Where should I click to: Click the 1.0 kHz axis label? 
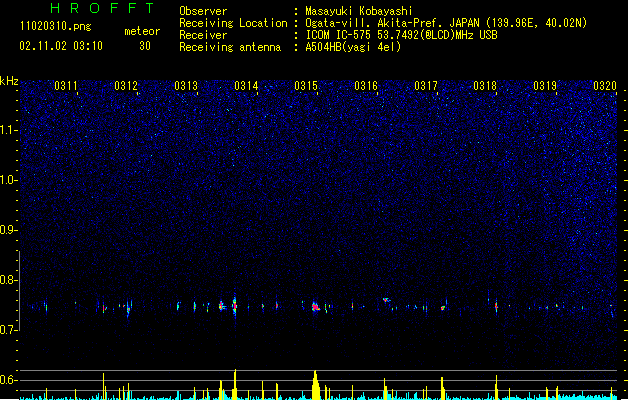pos(9,180)
